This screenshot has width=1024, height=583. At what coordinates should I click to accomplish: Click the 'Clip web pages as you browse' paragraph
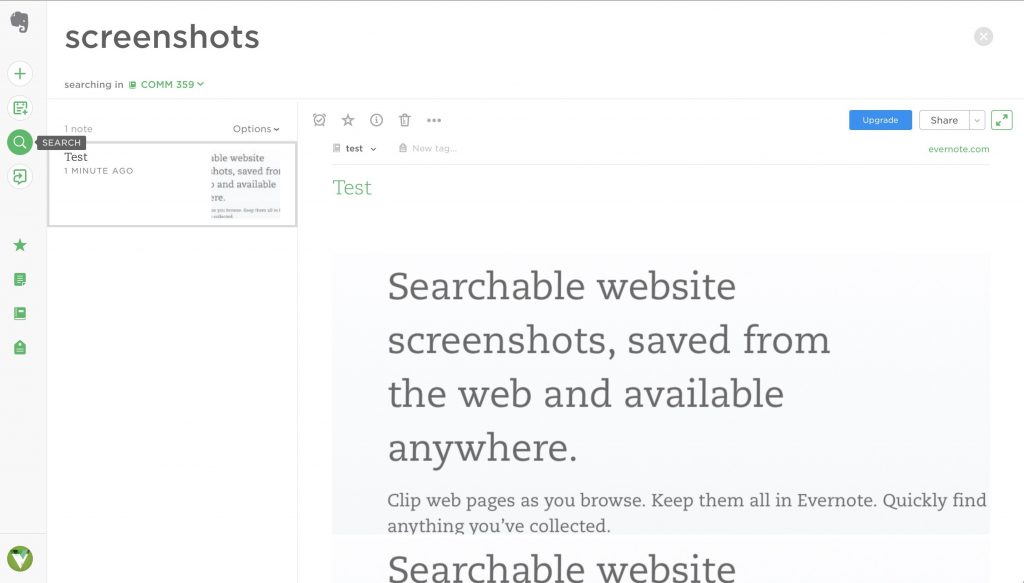(x=686, y=512)
